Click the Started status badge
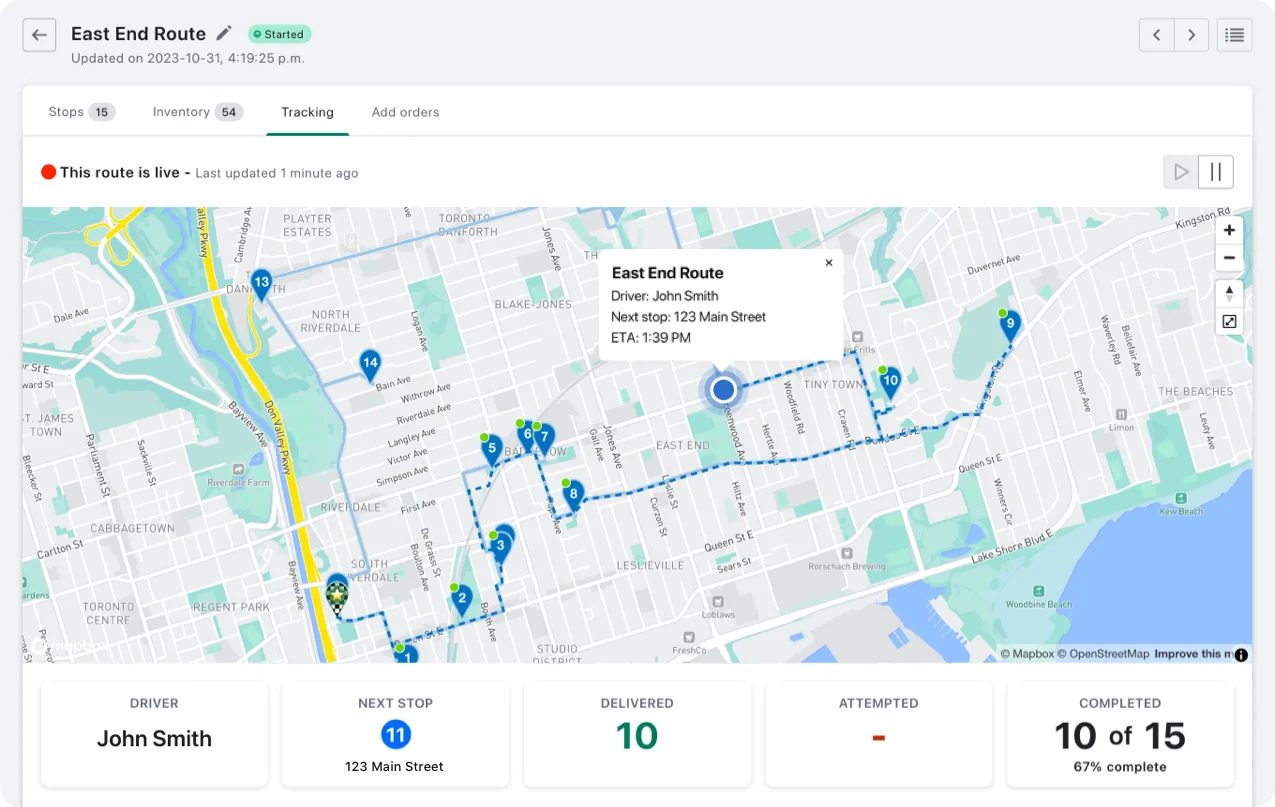Screen dimensions: 1275x807 [x=279, y=34]
